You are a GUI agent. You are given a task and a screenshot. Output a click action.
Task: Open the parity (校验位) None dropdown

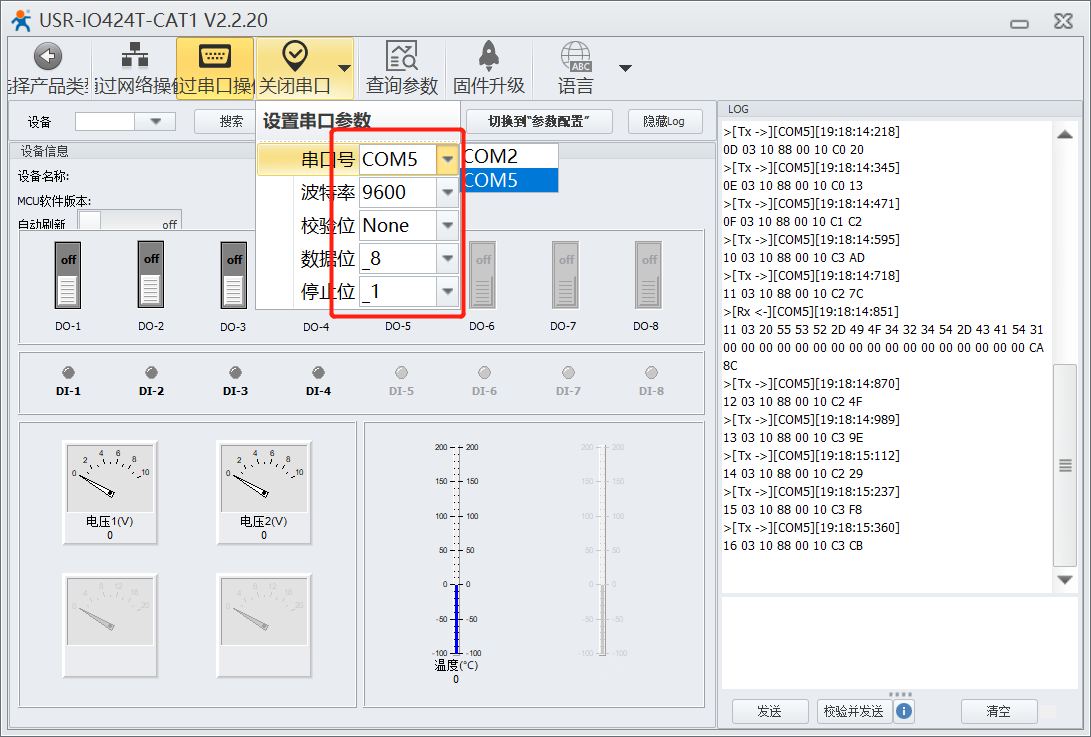click(x=447, y=226)
